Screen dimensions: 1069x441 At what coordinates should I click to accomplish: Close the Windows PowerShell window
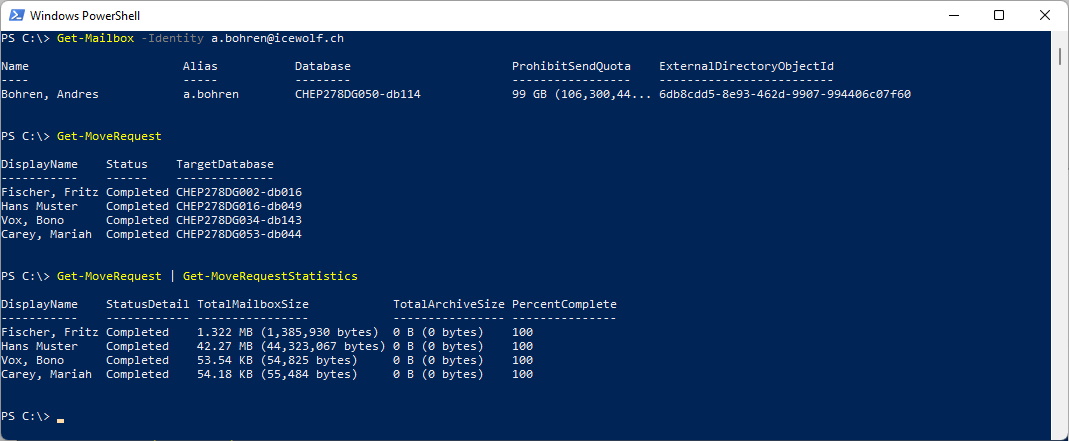coord(1044,15)
